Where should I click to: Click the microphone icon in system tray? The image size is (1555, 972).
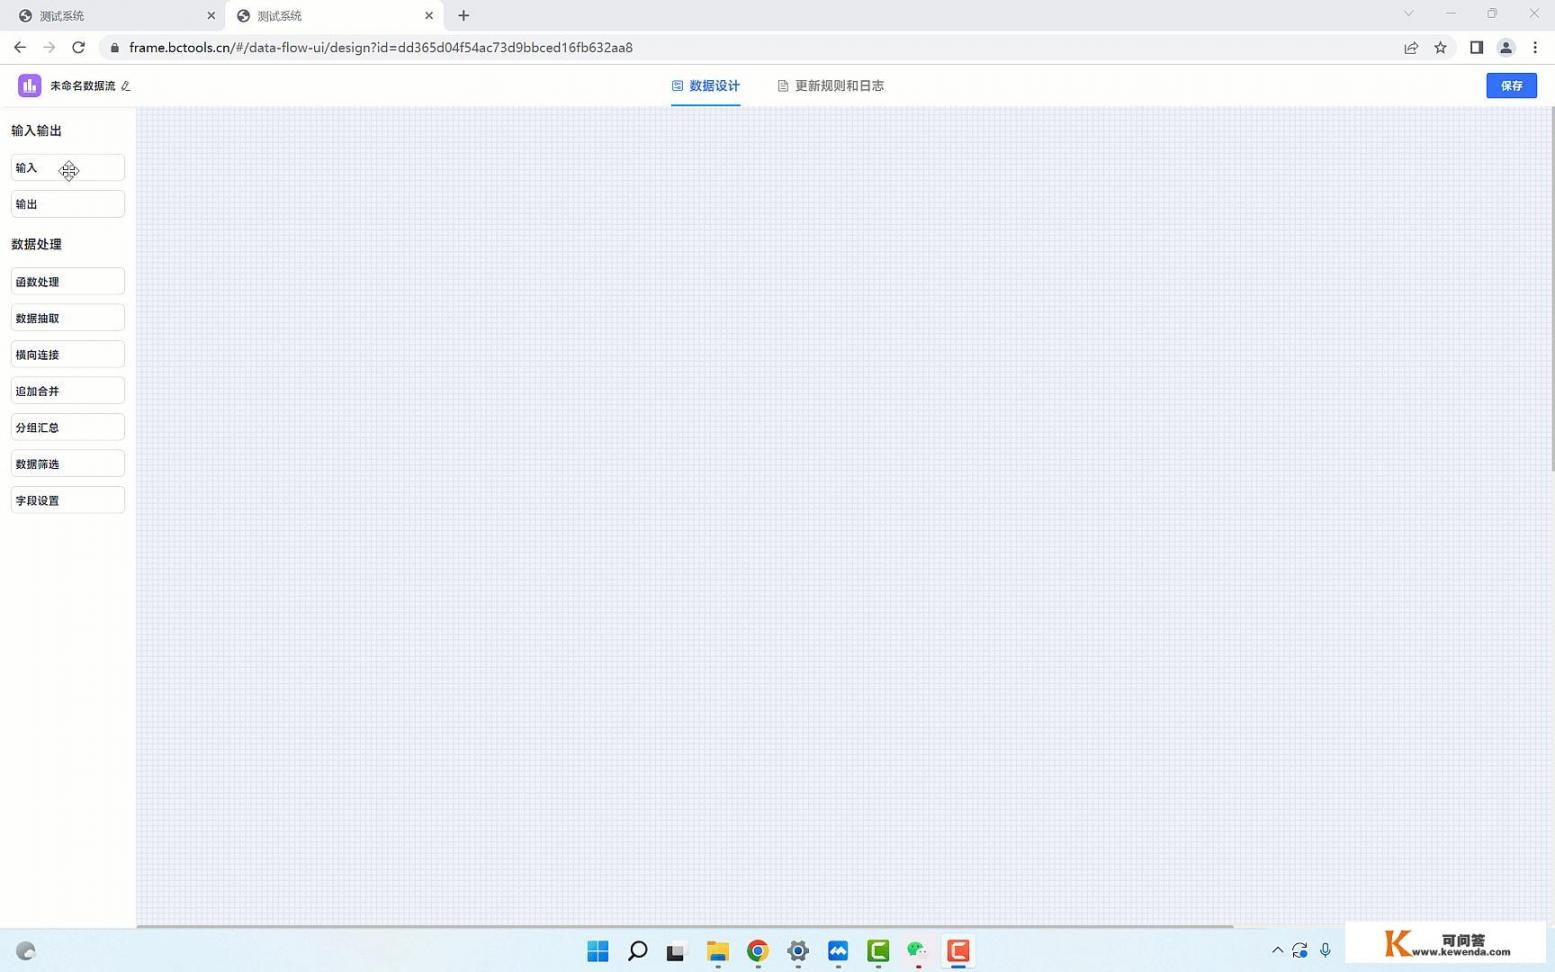(1325, 951)
